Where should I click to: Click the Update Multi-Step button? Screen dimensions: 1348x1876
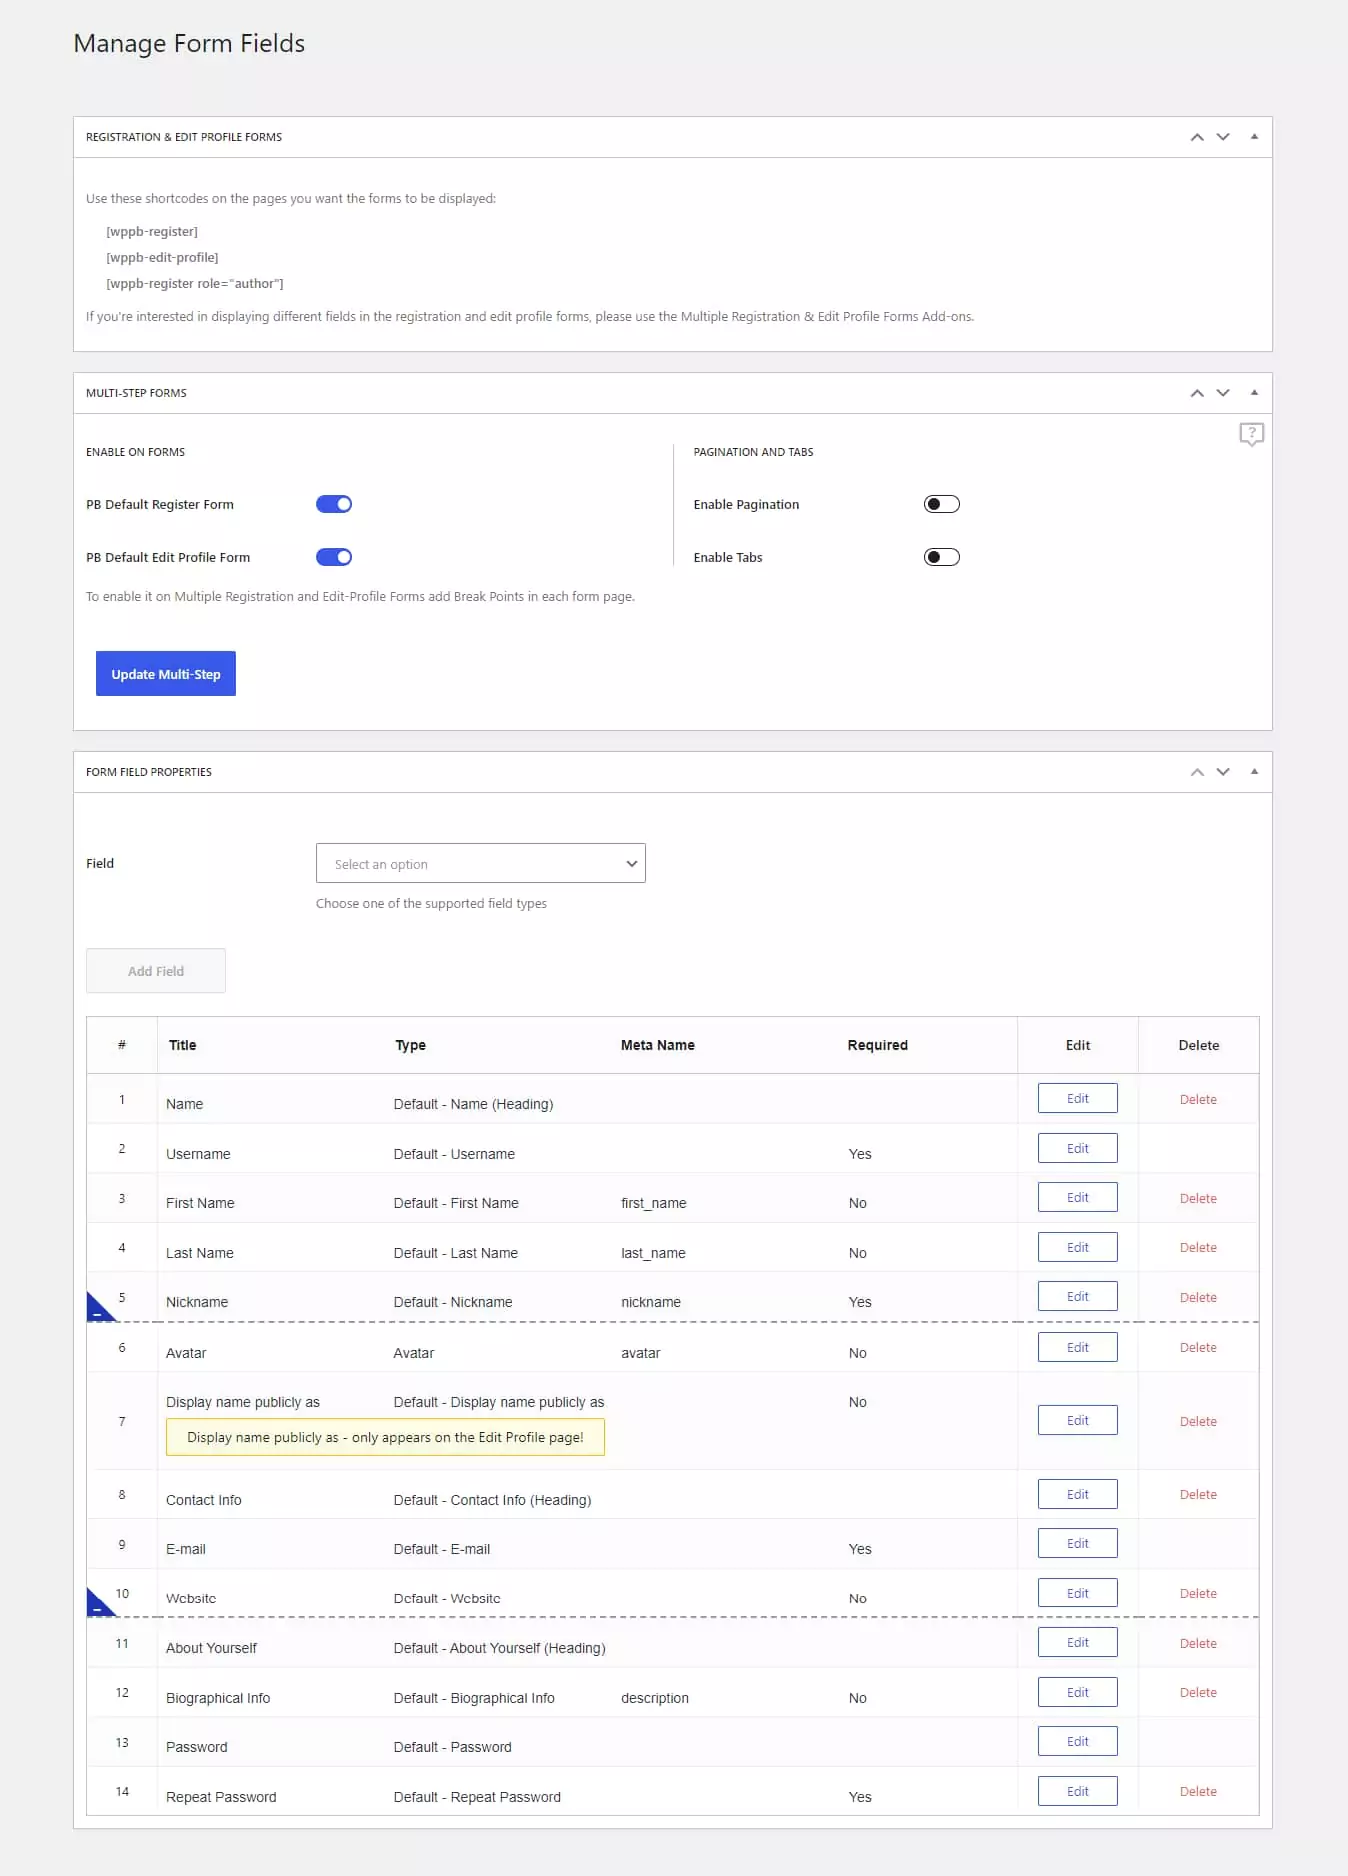[166, 674]
